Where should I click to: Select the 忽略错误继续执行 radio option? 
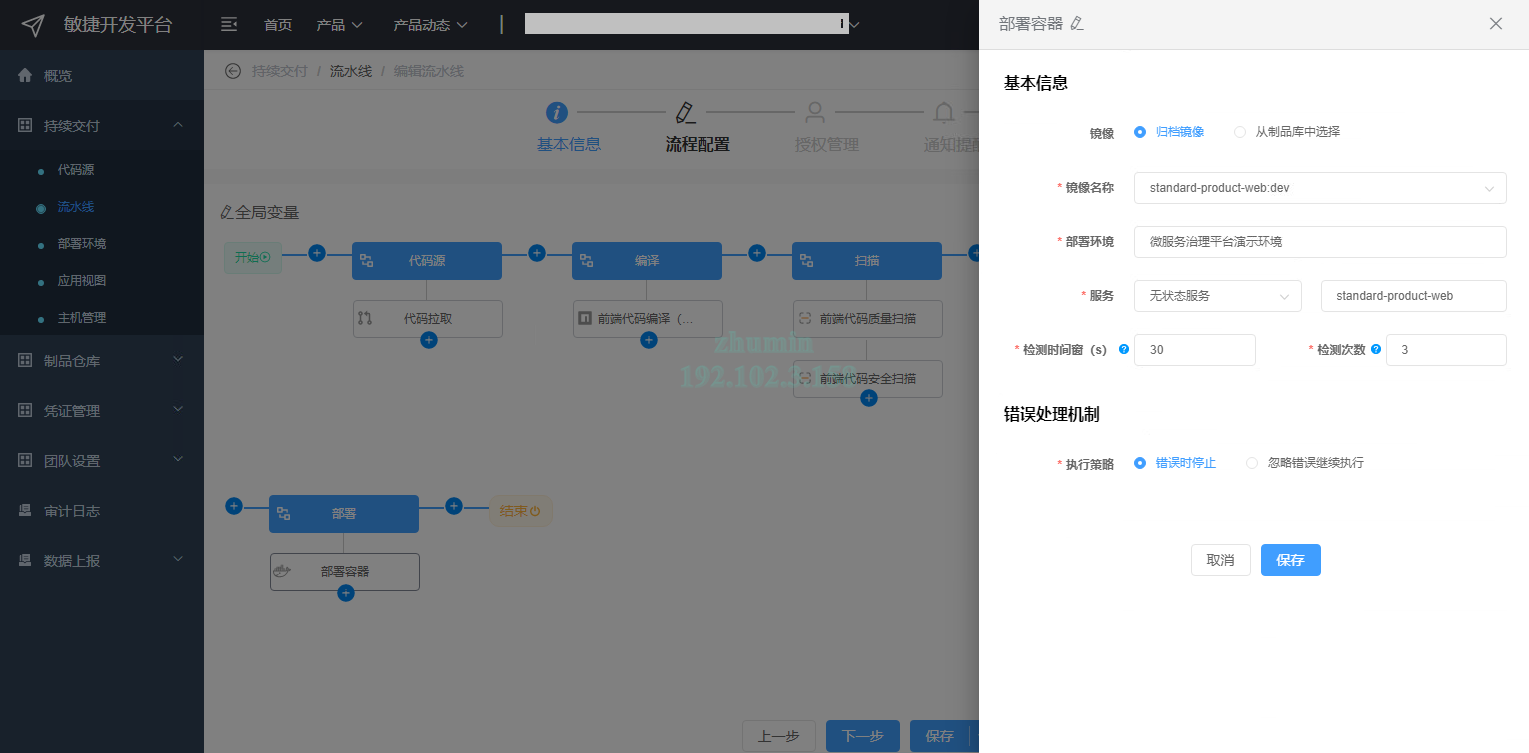click(x=1252, y=463)
